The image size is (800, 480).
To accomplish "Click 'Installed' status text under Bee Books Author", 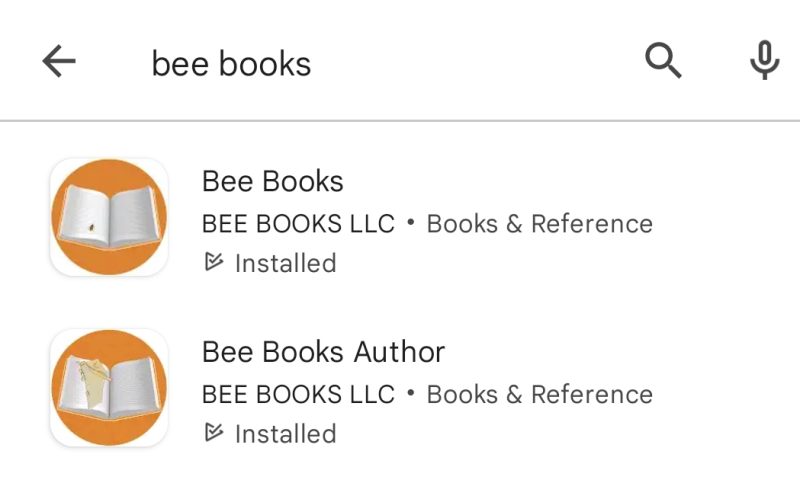I will tap(285, 434).
